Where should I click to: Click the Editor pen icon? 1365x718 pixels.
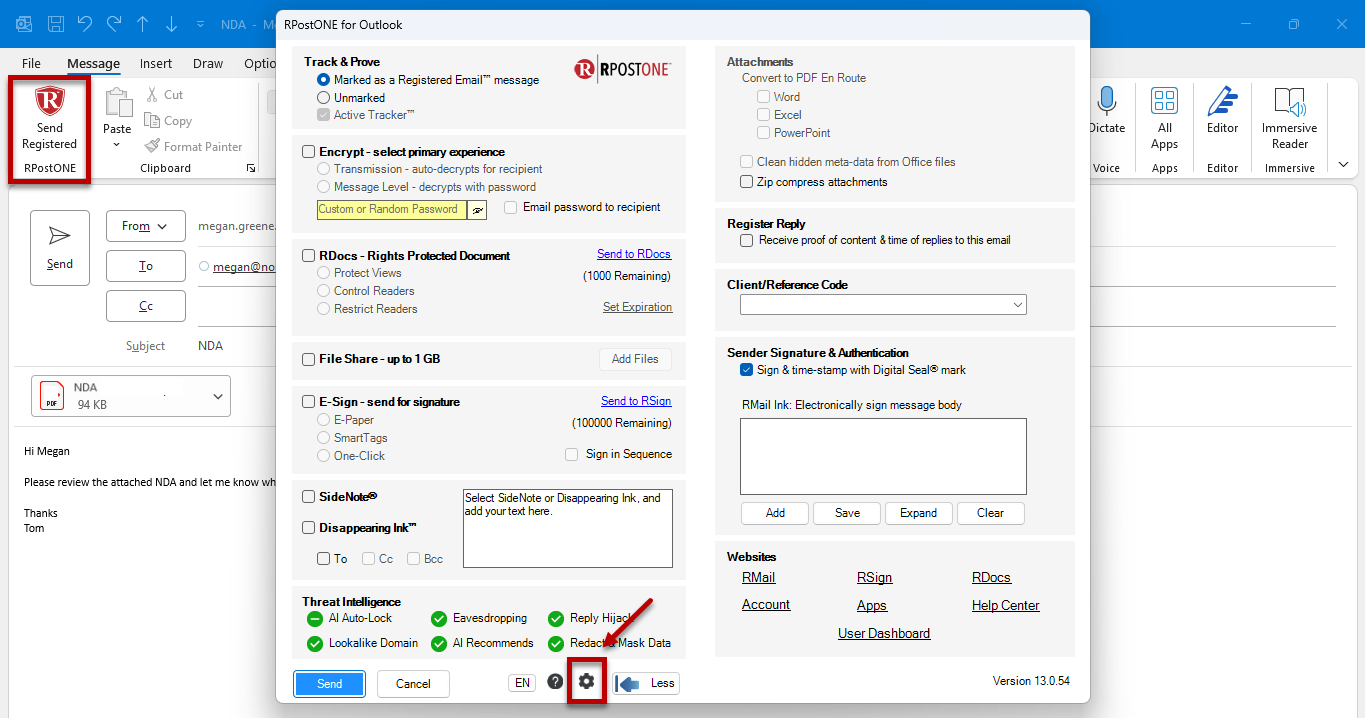point(1222,101)
